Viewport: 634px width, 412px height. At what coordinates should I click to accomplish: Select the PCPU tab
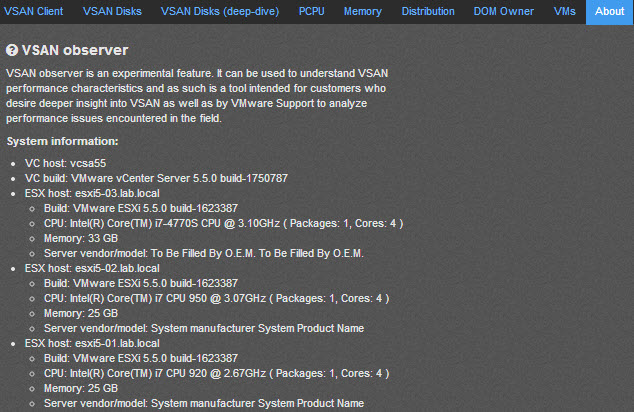pos(312,11)
